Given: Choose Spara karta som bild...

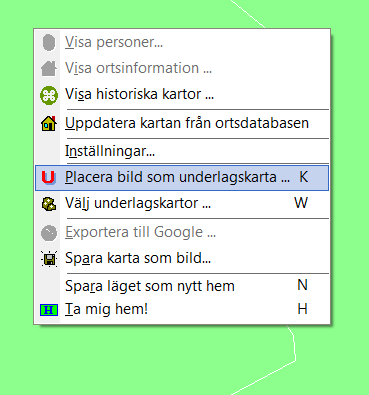Looking at the screenshot, I should click(182, 259).
